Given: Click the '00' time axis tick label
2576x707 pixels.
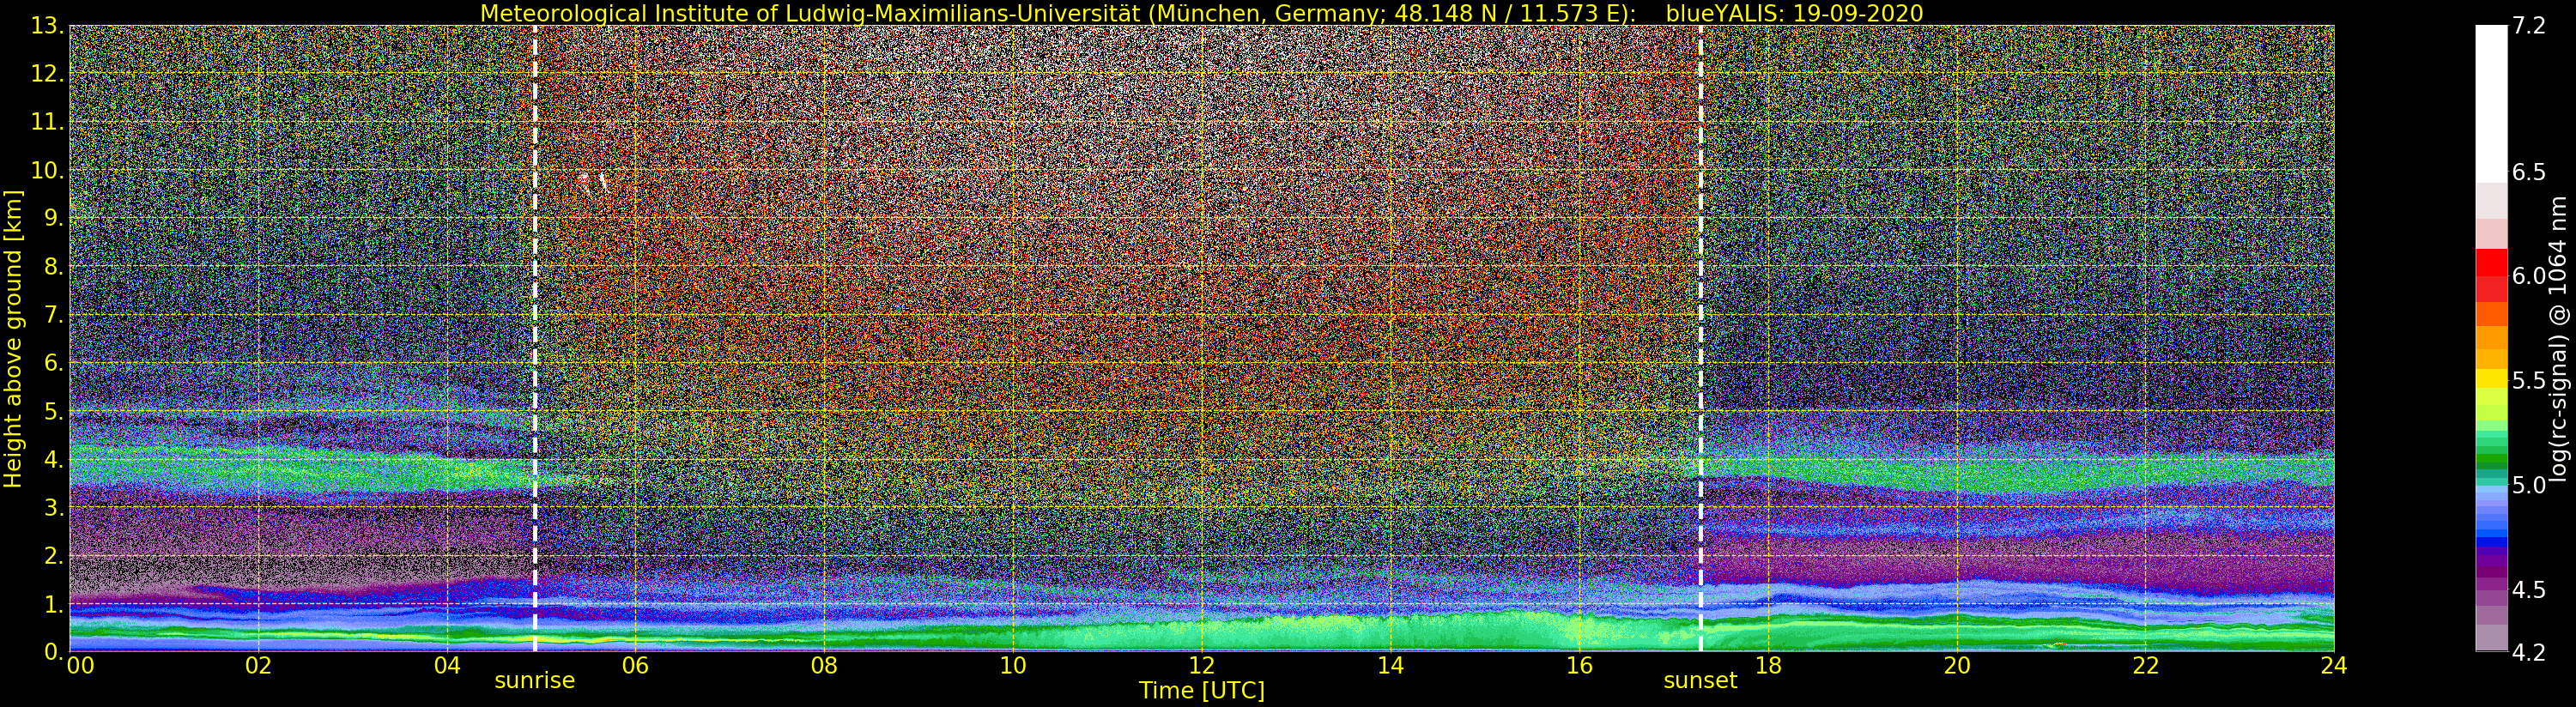Looking at the screenshot, I should pyautogui.click(x=80, y=665).
